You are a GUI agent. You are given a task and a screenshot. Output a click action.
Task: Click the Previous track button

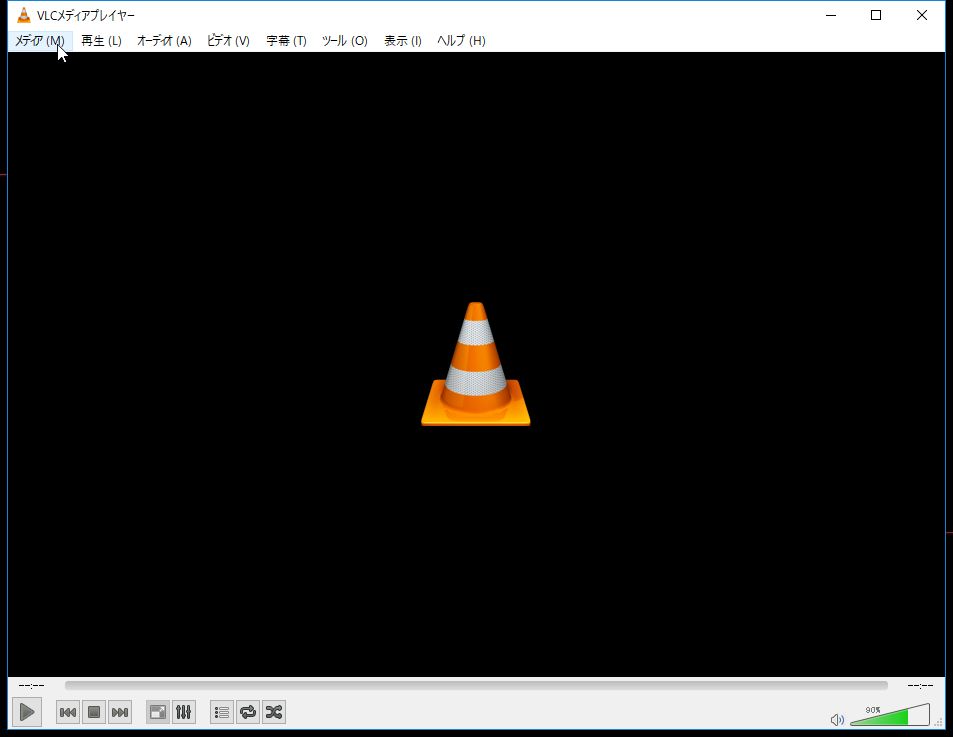click(x=68, y=712)
